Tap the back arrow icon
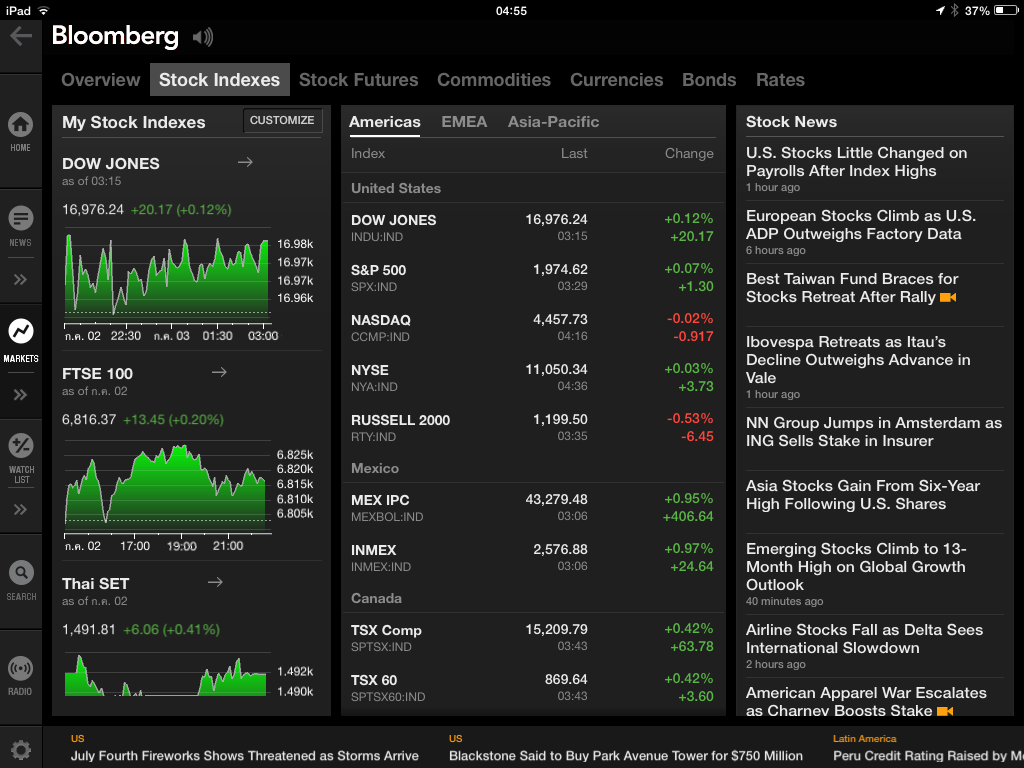This screenshot has height=768, width=1024. pos(21,36)
